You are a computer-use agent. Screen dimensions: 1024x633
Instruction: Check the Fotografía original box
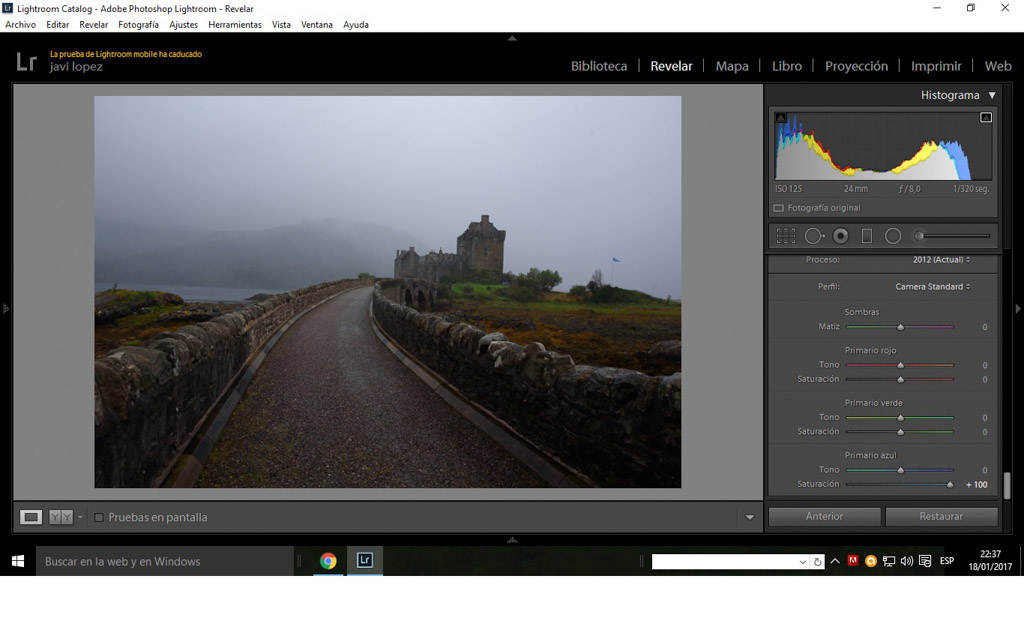(x=779, y=208)
